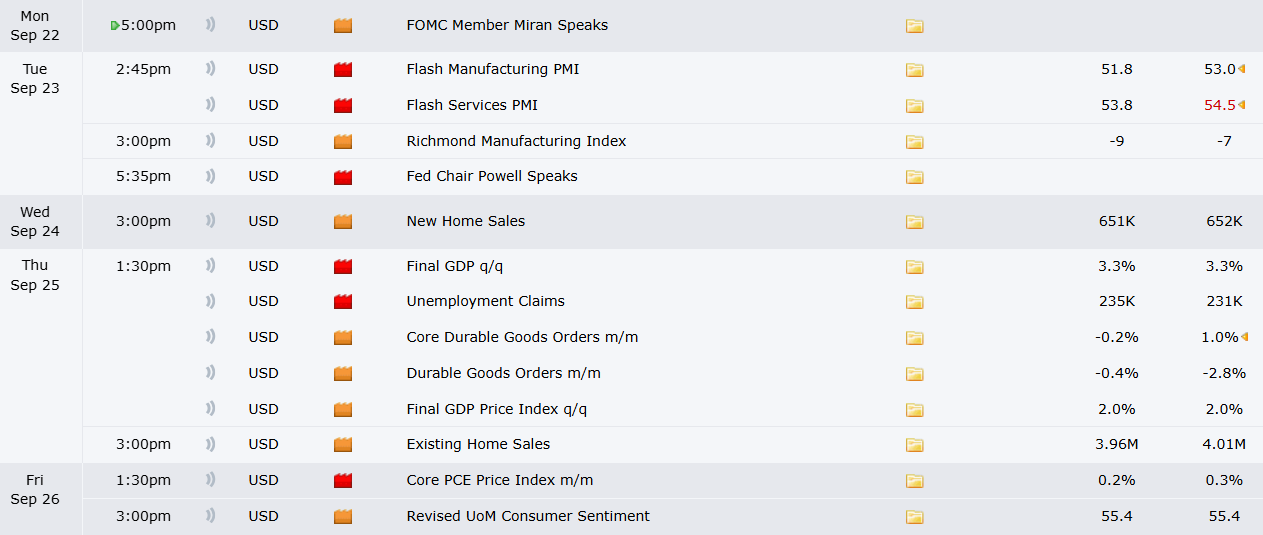Toggle alert bell for Revised UoM Consumer Sentiment

click(x=211, y=516)
